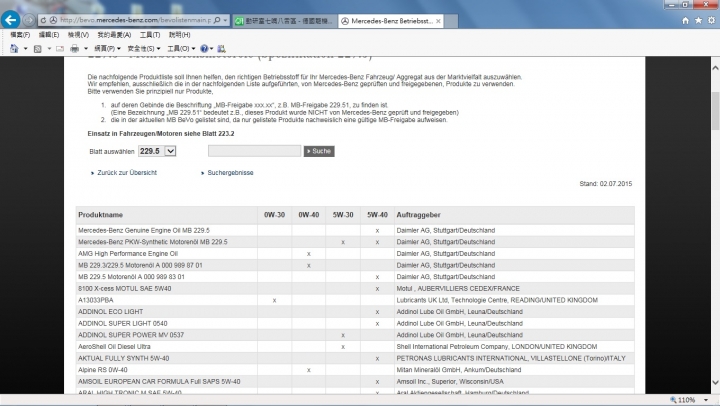Open the 檢視(V) menu
The height and width of the screenshot is (406, 720).
(x=78, y=35)
